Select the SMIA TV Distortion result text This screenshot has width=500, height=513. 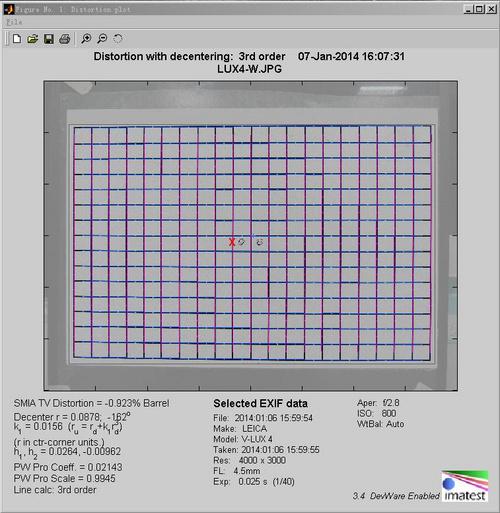point(91,403)
